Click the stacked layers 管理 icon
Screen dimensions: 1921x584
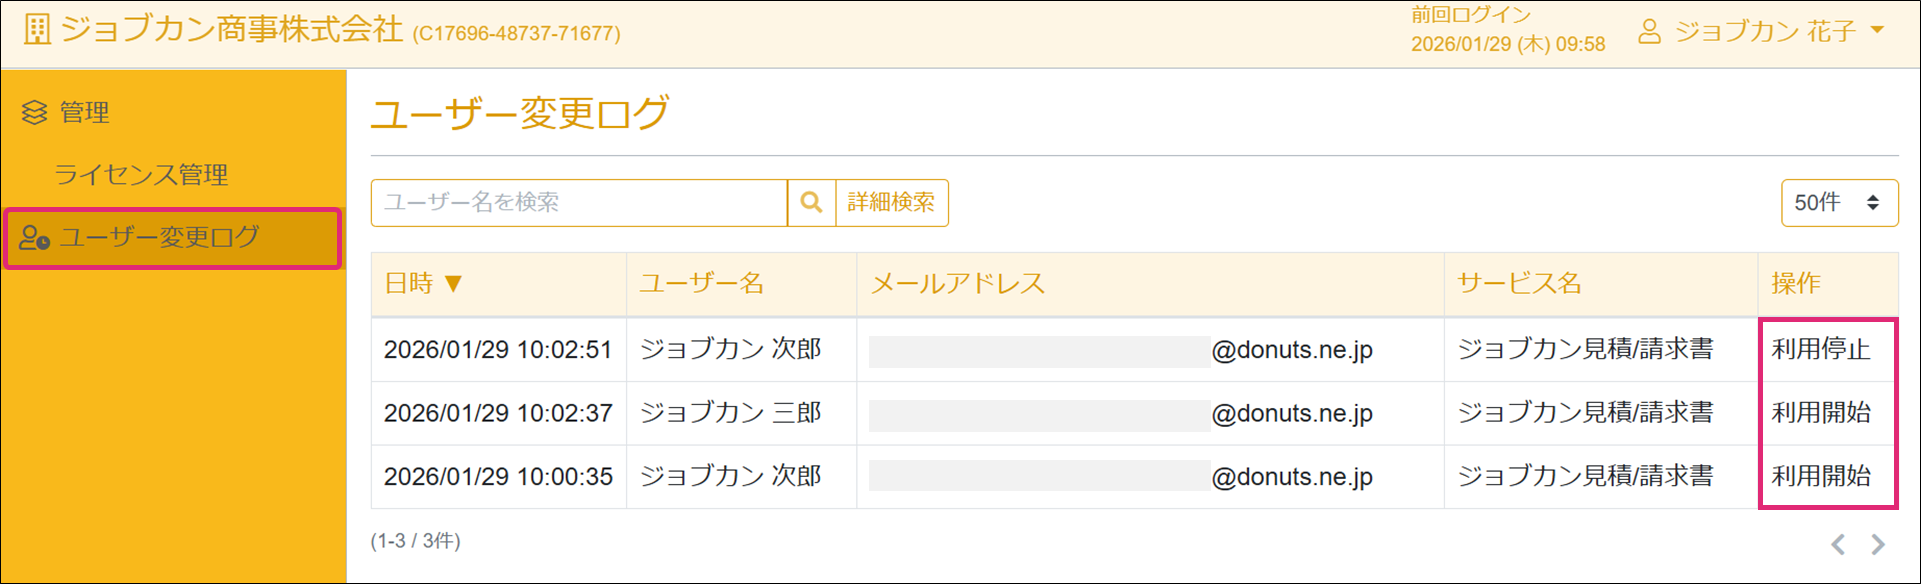click(35, 113)
